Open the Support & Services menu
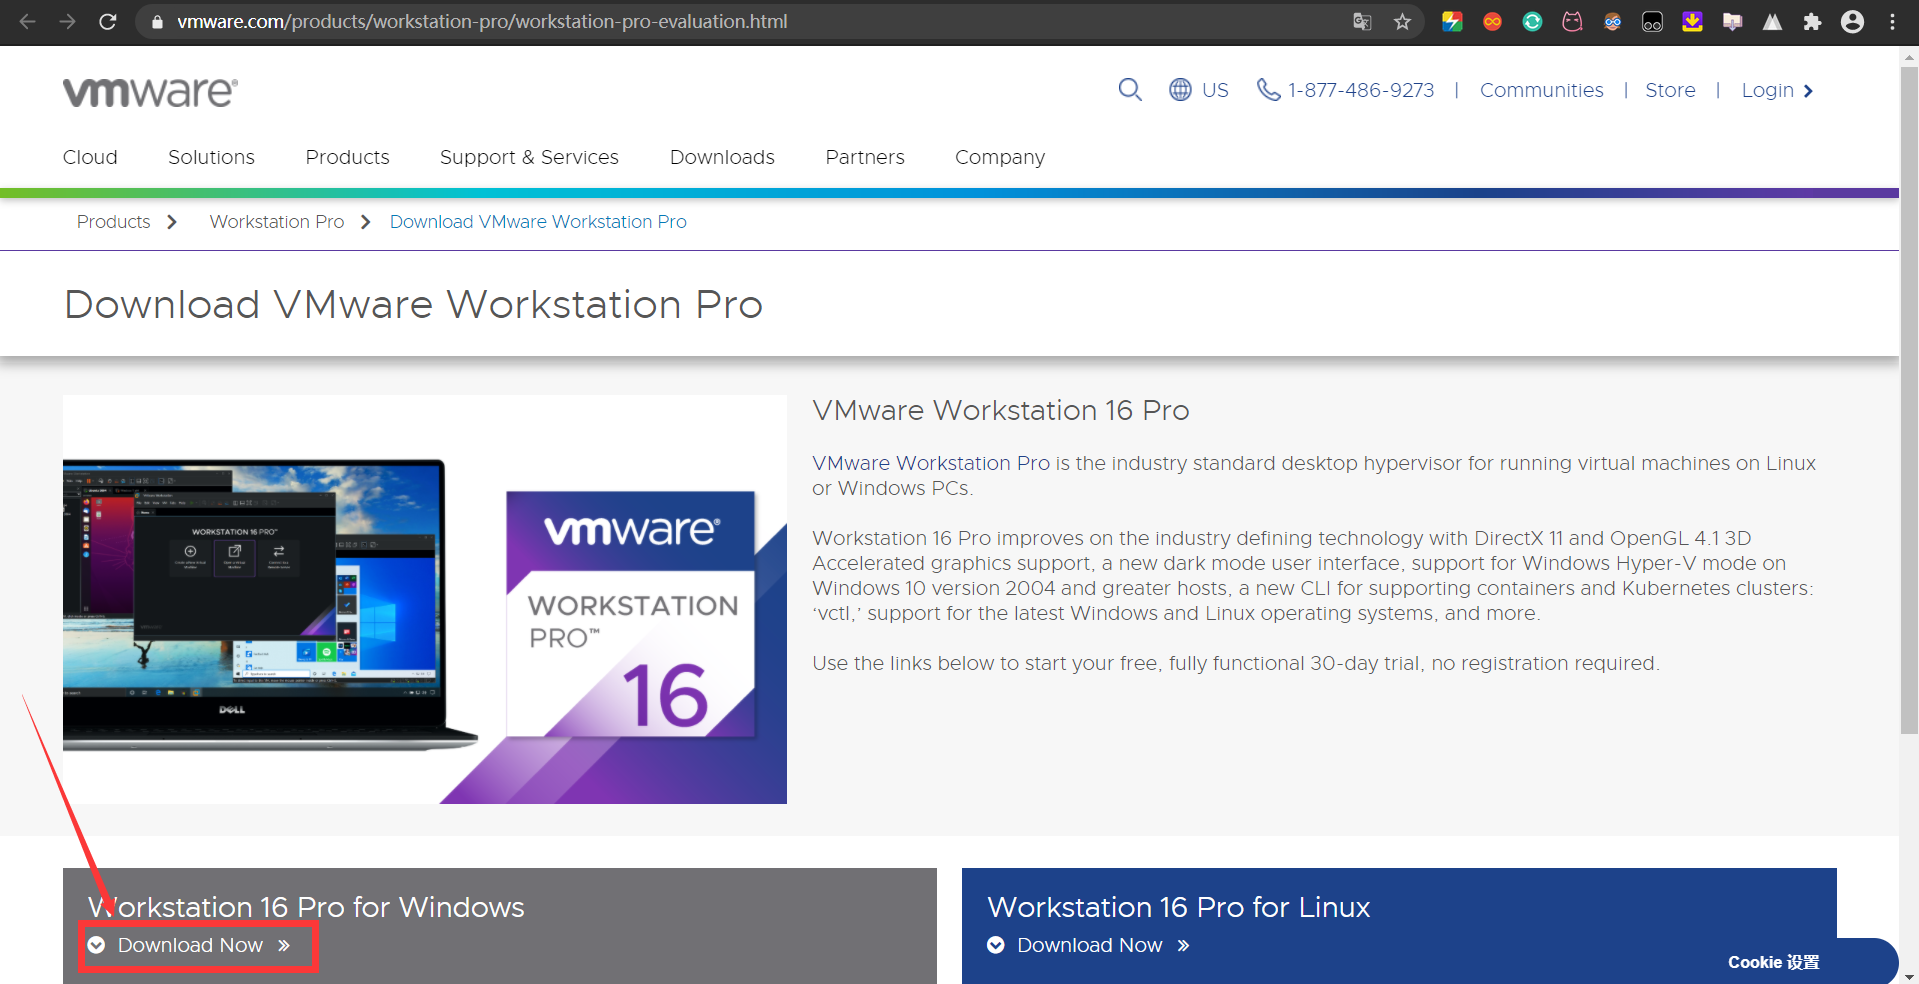 point(529,157)
